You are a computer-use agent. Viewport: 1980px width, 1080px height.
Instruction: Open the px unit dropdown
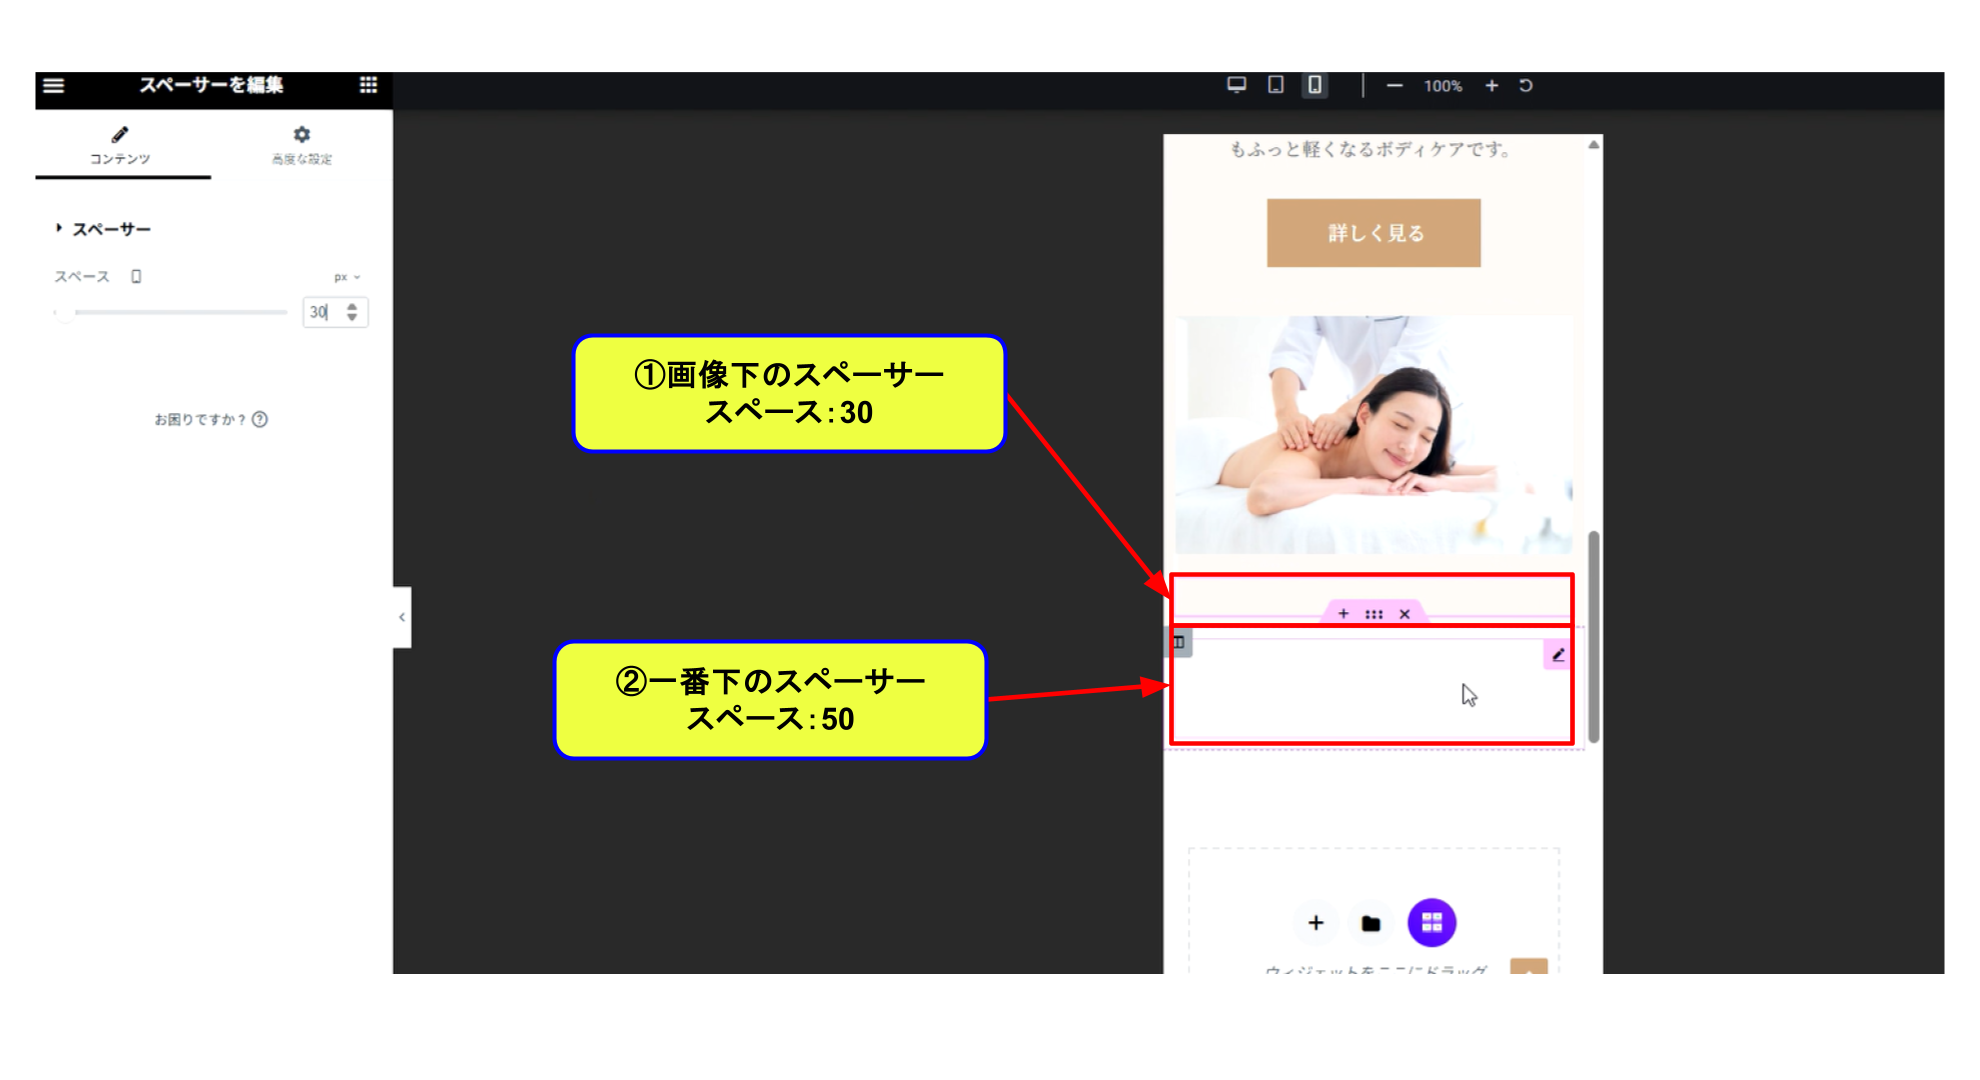tap(347, 277)
